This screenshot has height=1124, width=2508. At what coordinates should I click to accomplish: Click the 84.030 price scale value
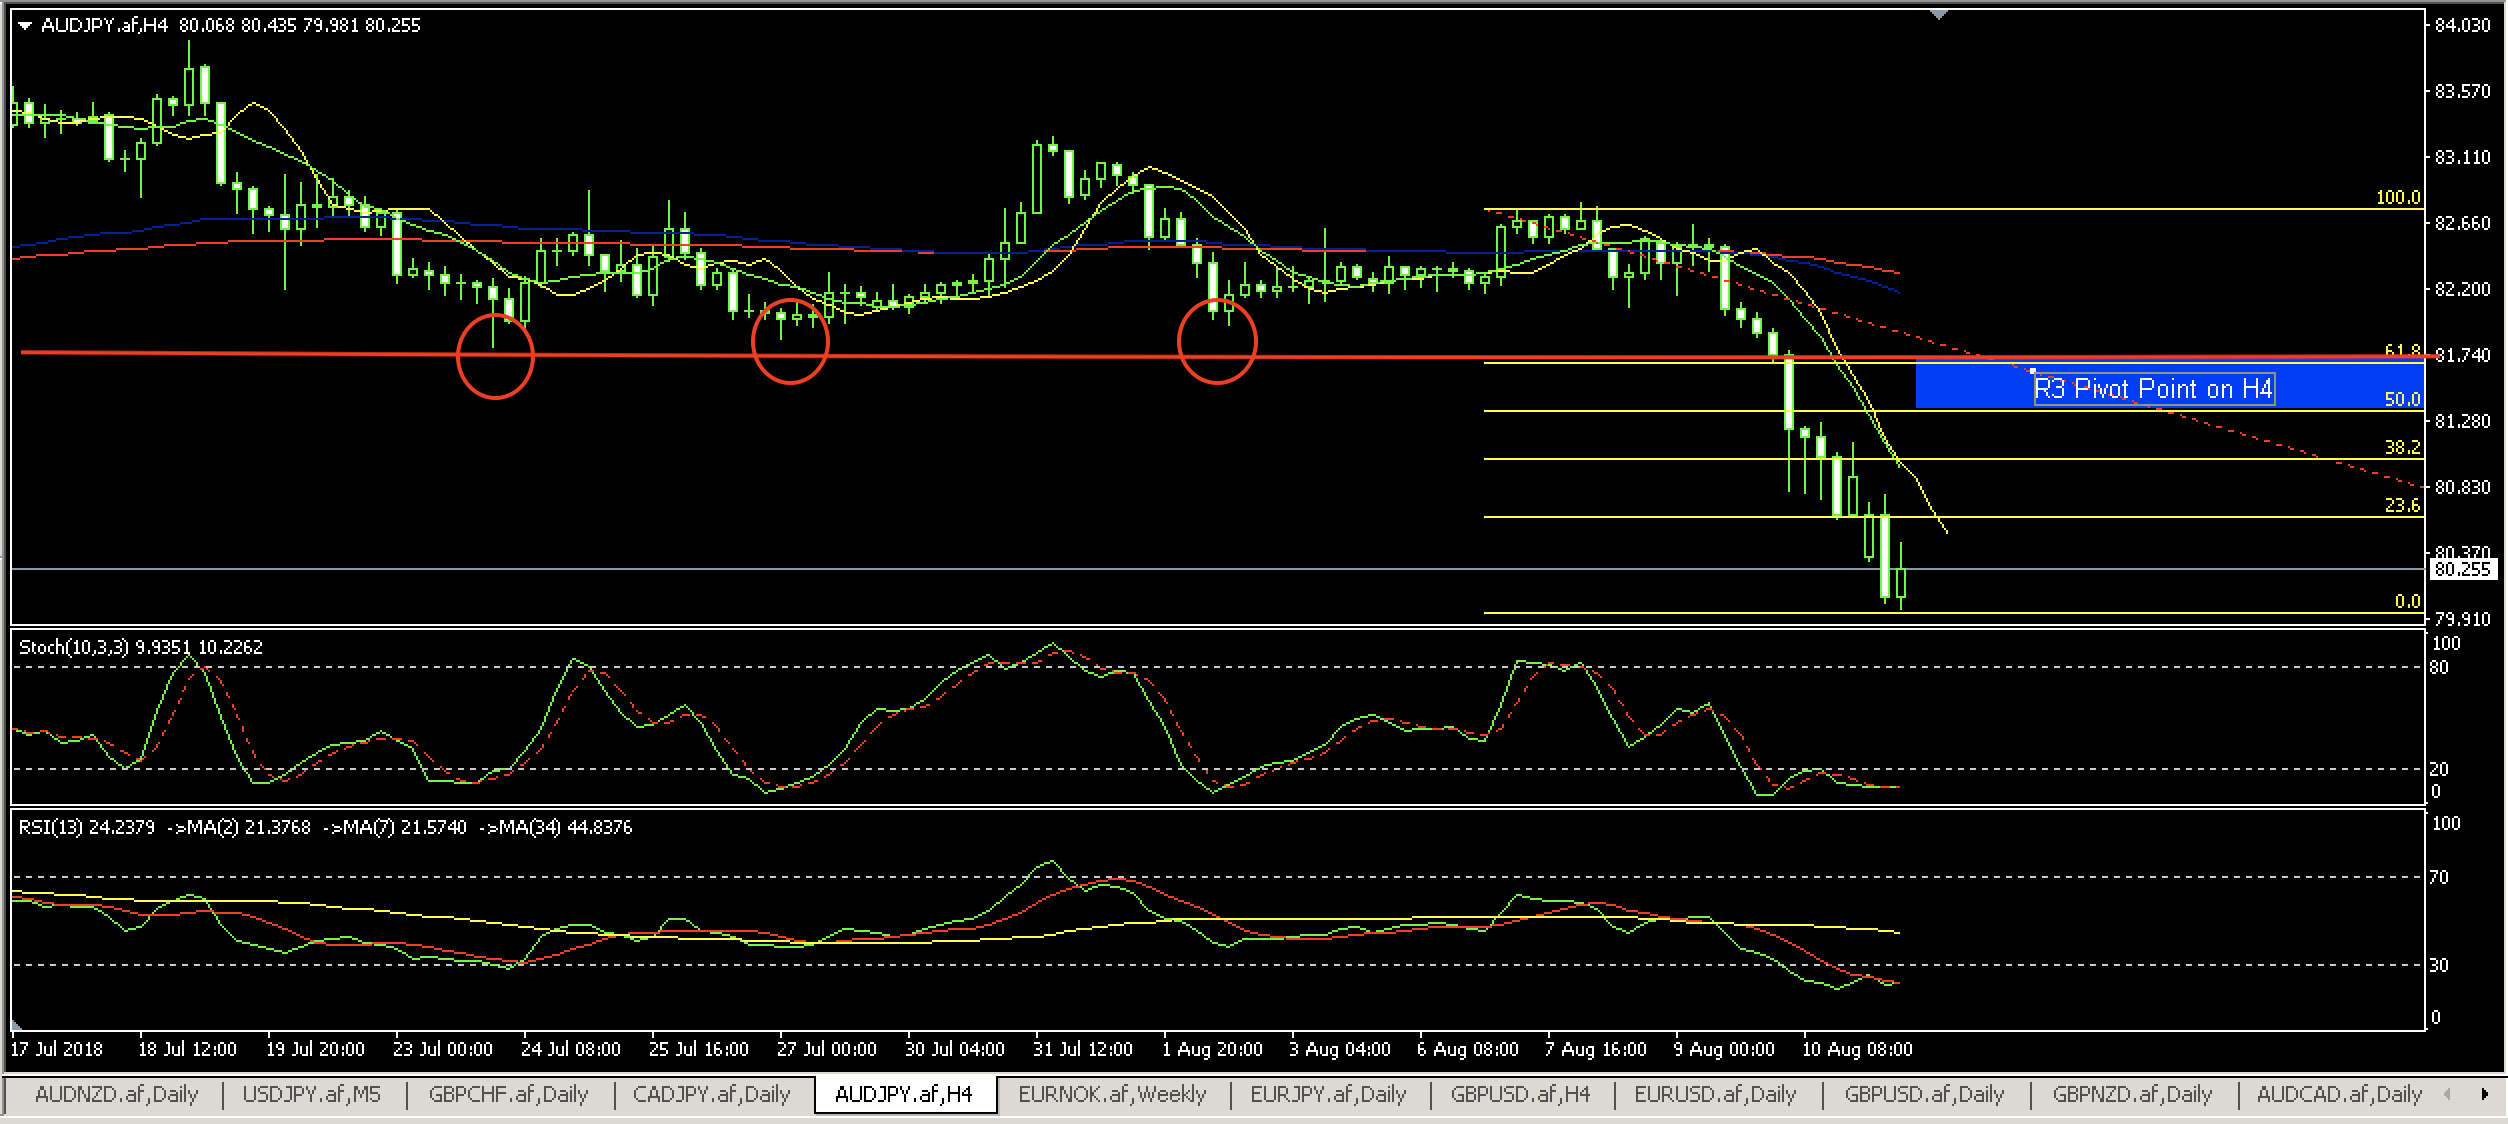(x=2462, y=25)
